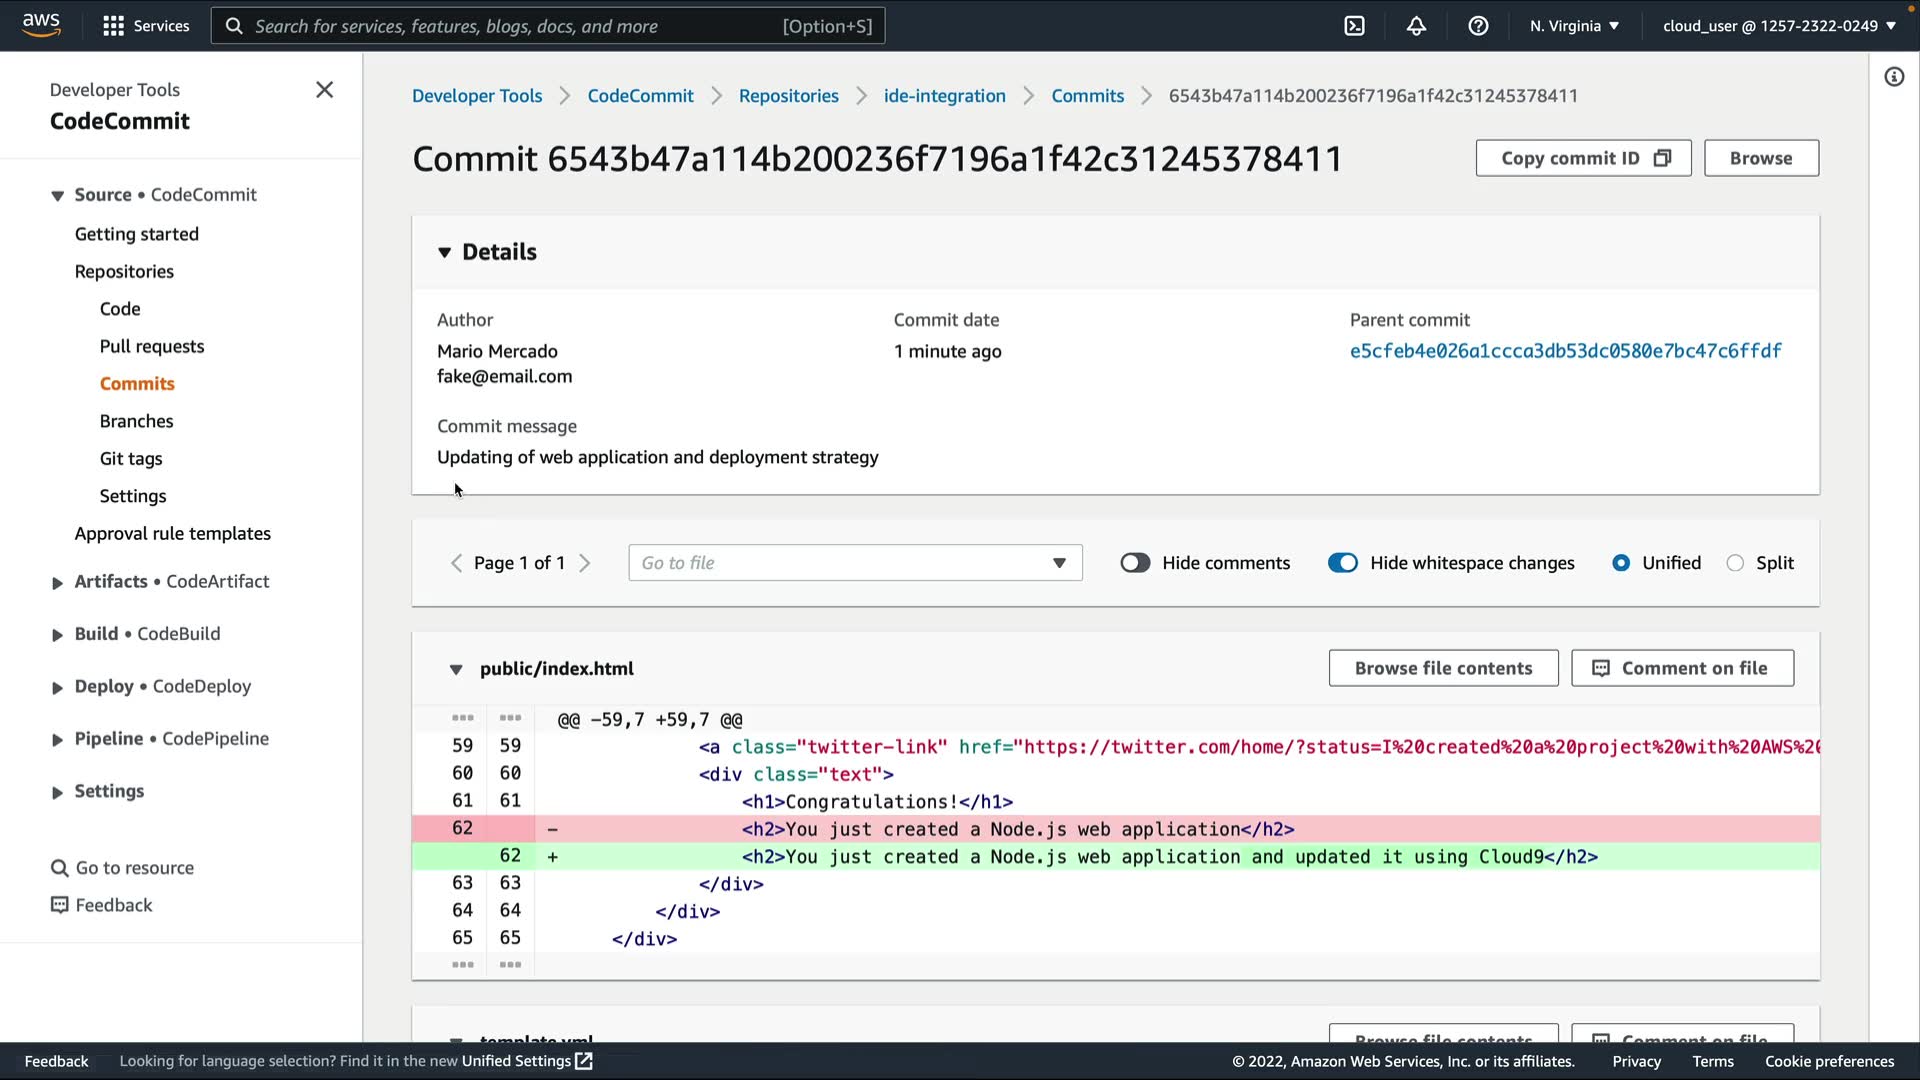
Task: Select the Split diff view option
Action: tap(1735, 563)
